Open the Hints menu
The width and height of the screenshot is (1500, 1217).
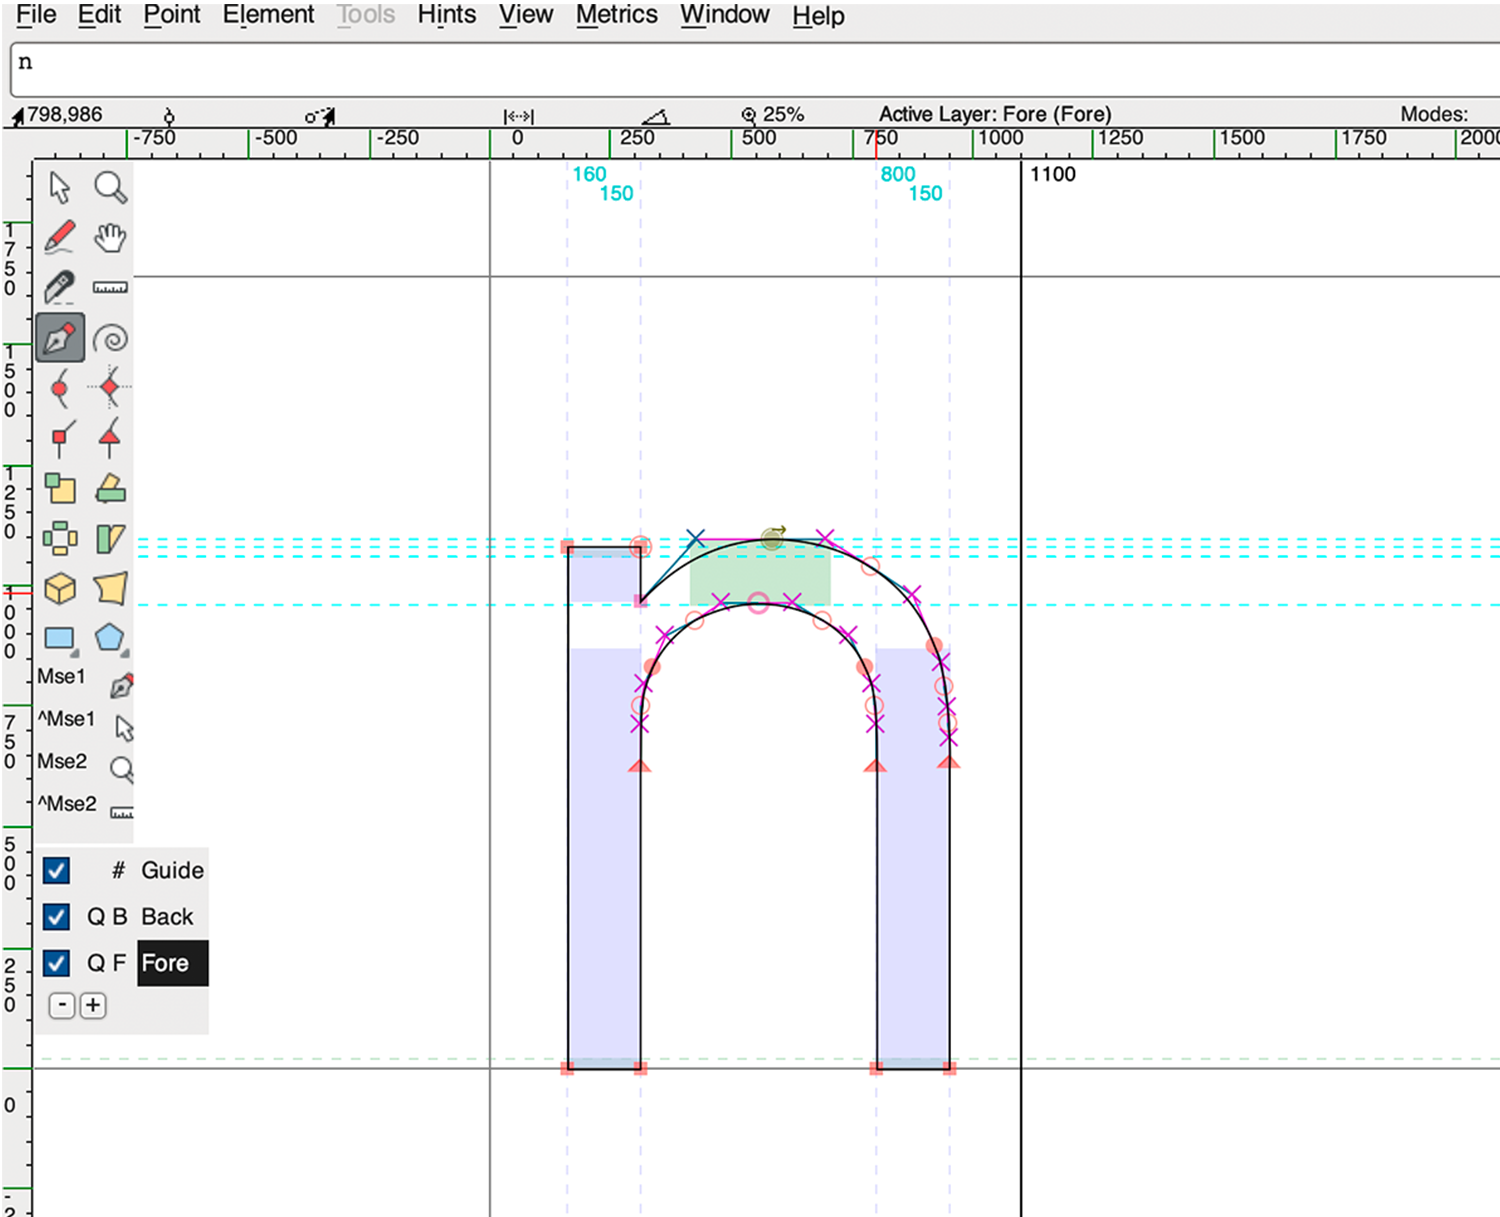pos(446,15)
